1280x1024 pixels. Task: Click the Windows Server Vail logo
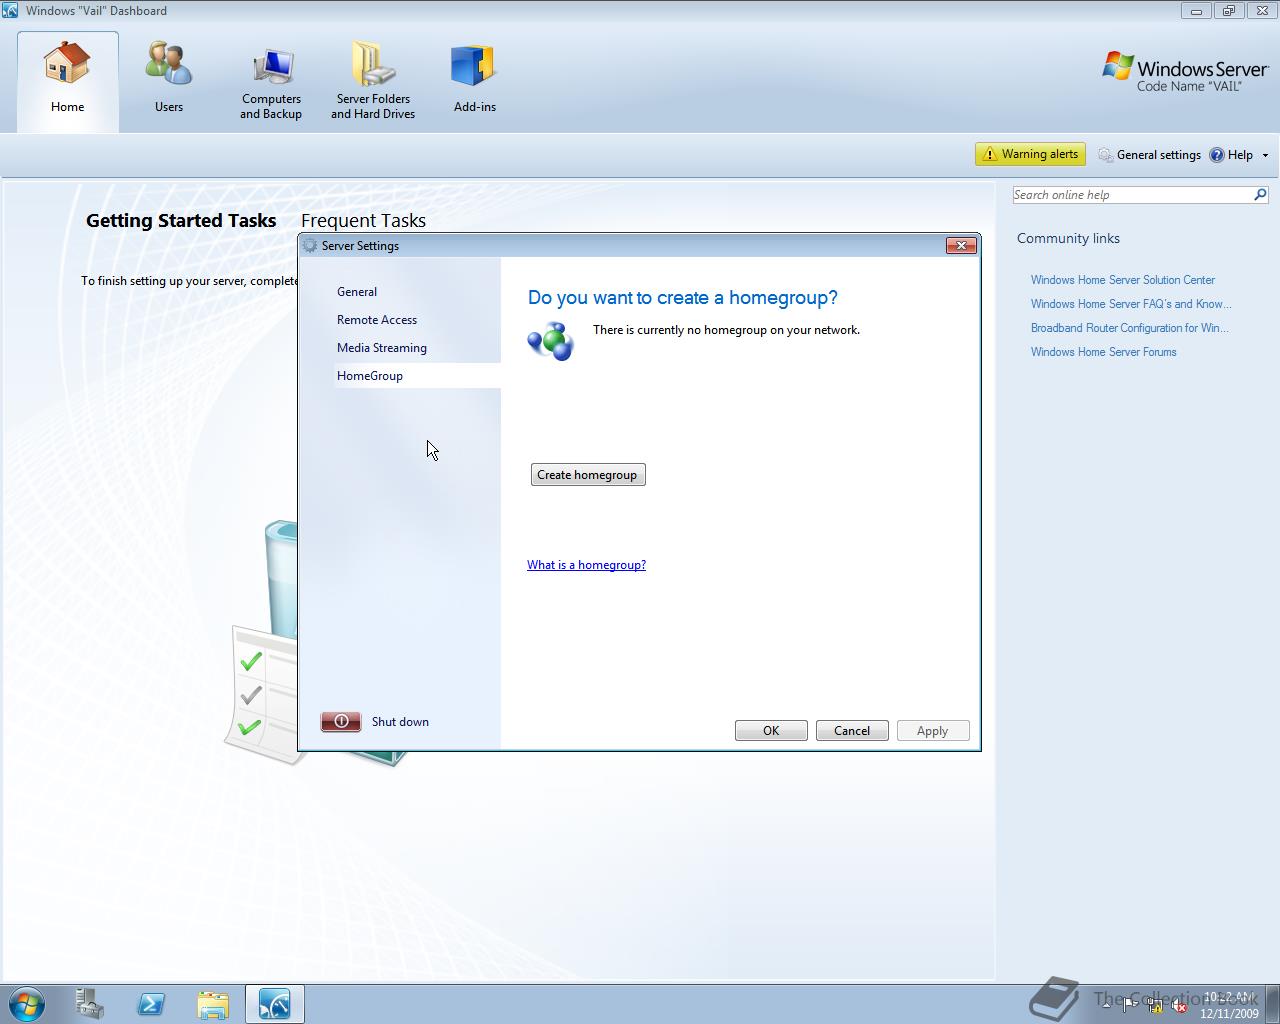[1185, 72]
